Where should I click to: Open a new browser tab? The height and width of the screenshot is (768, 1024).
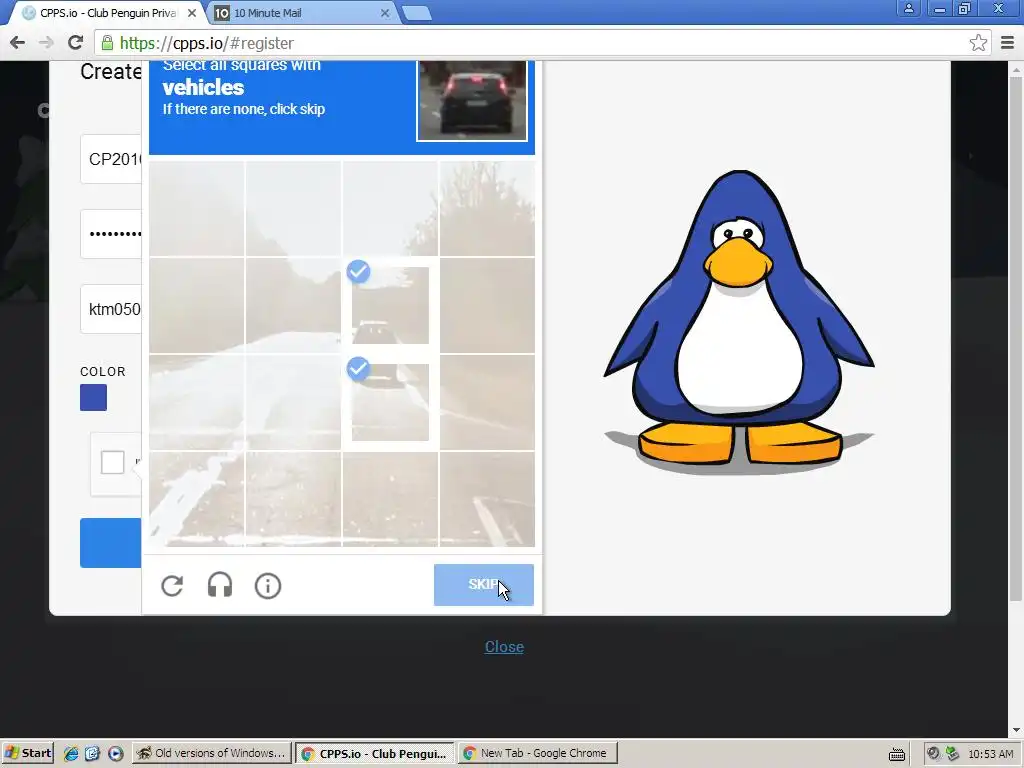coord(416,13)
